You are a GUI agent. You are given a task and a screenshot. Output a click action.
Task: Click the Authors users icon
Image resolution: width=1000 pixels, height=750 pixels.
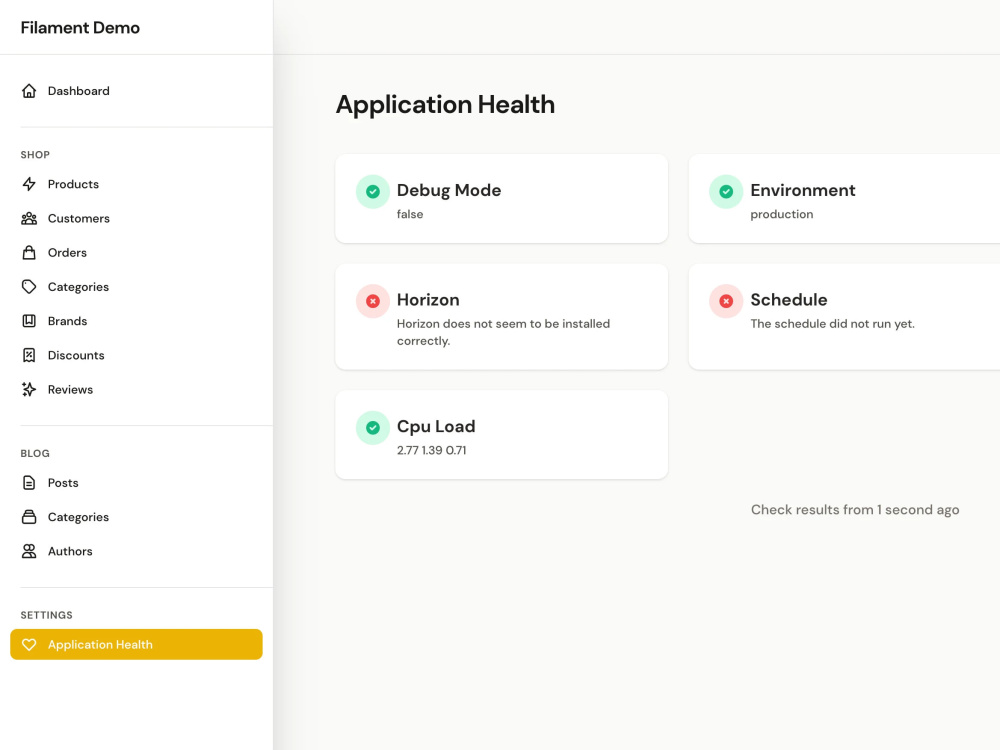pos(29,551)
